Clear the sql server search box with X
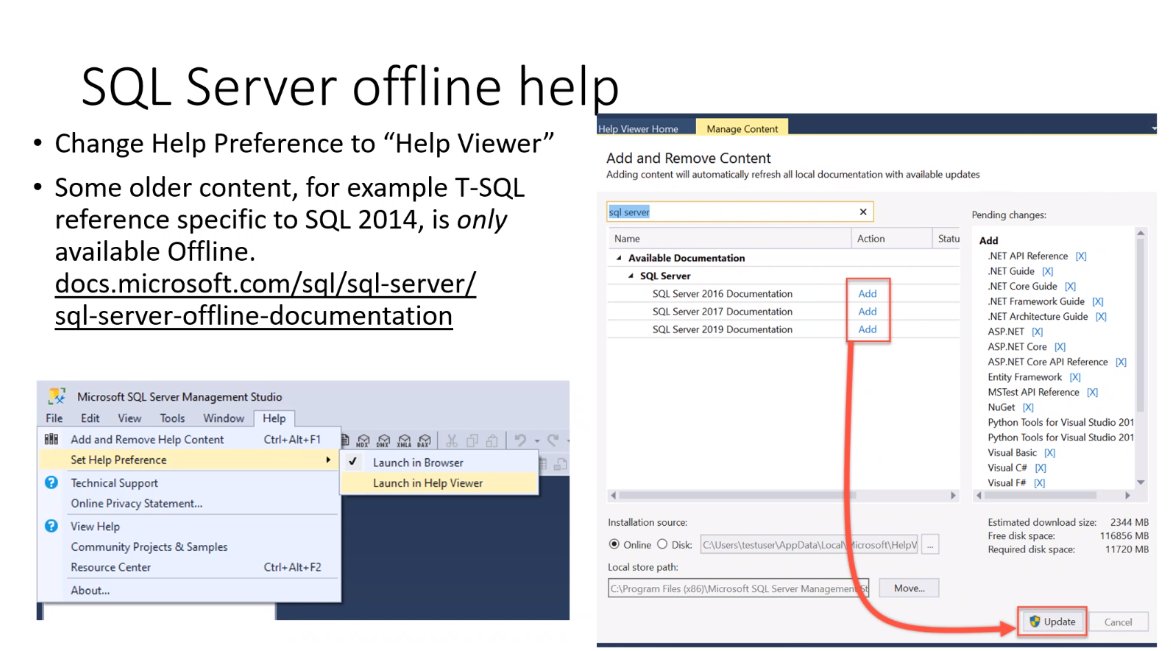The width and height of the screenshot is (1171, 651). [x=863, y=212]
